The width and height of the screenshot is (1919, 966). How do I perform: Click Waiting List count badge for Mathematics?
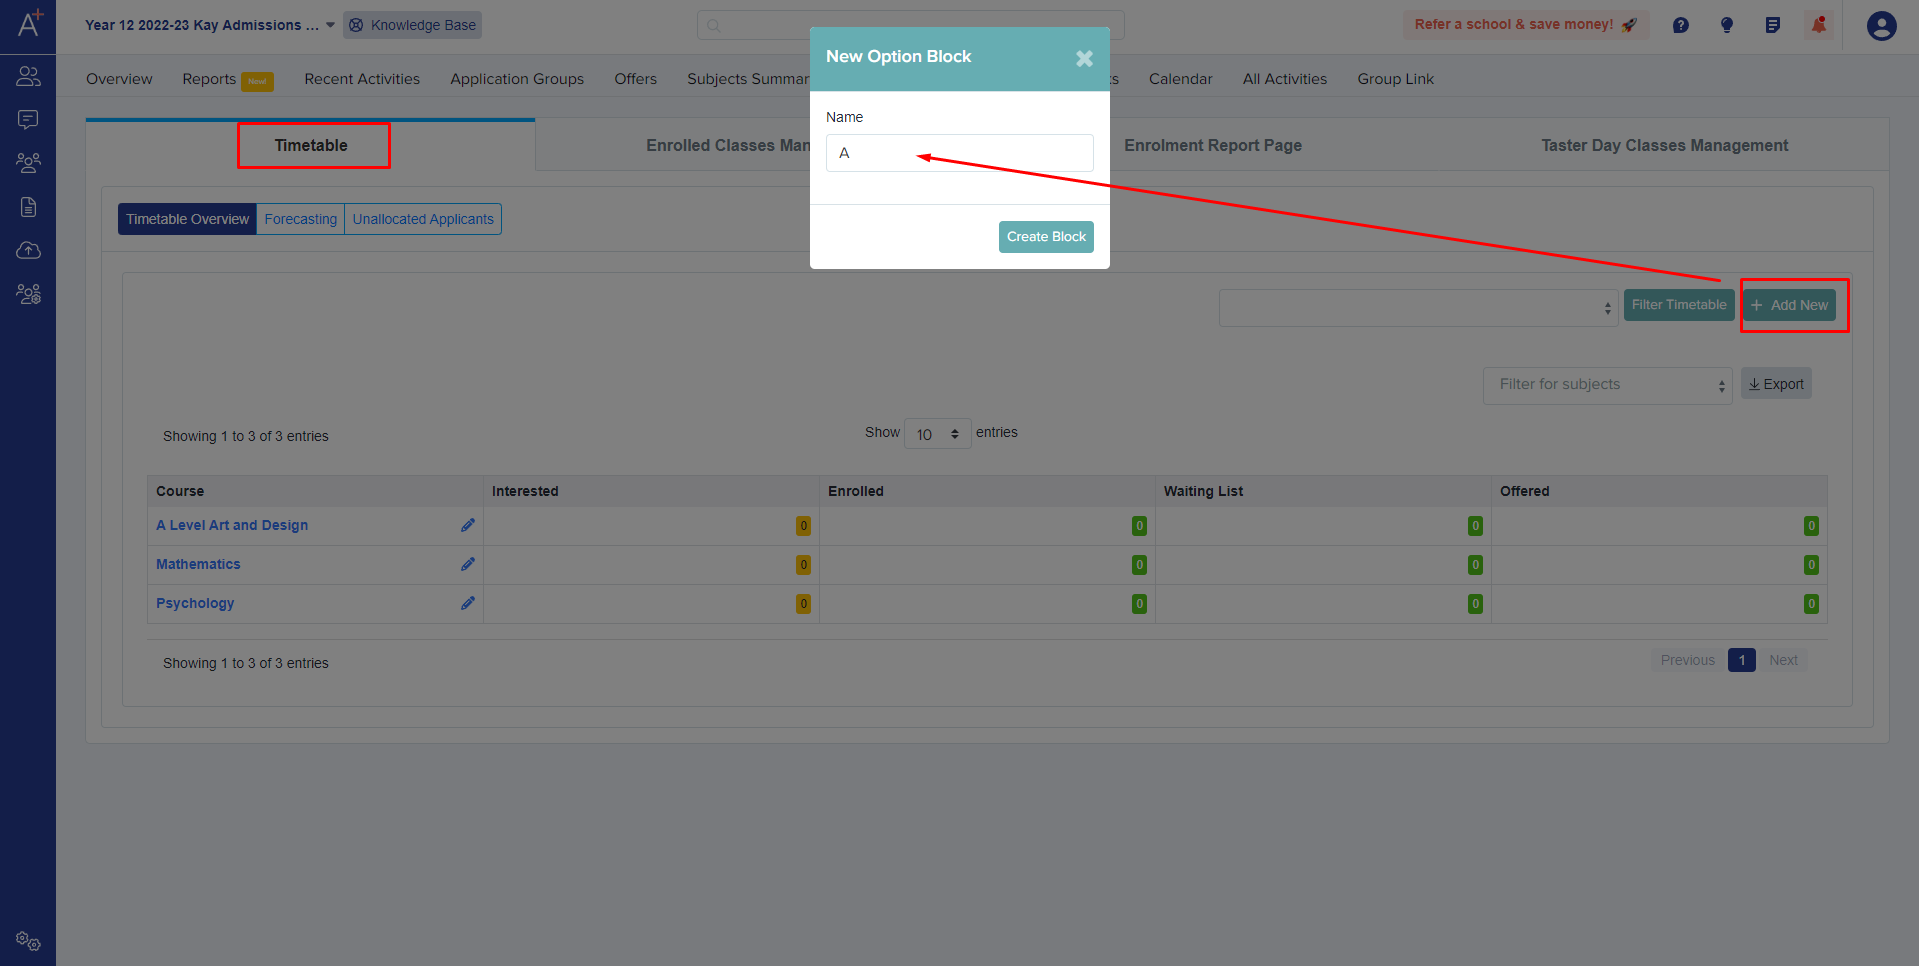(1475, 565)
